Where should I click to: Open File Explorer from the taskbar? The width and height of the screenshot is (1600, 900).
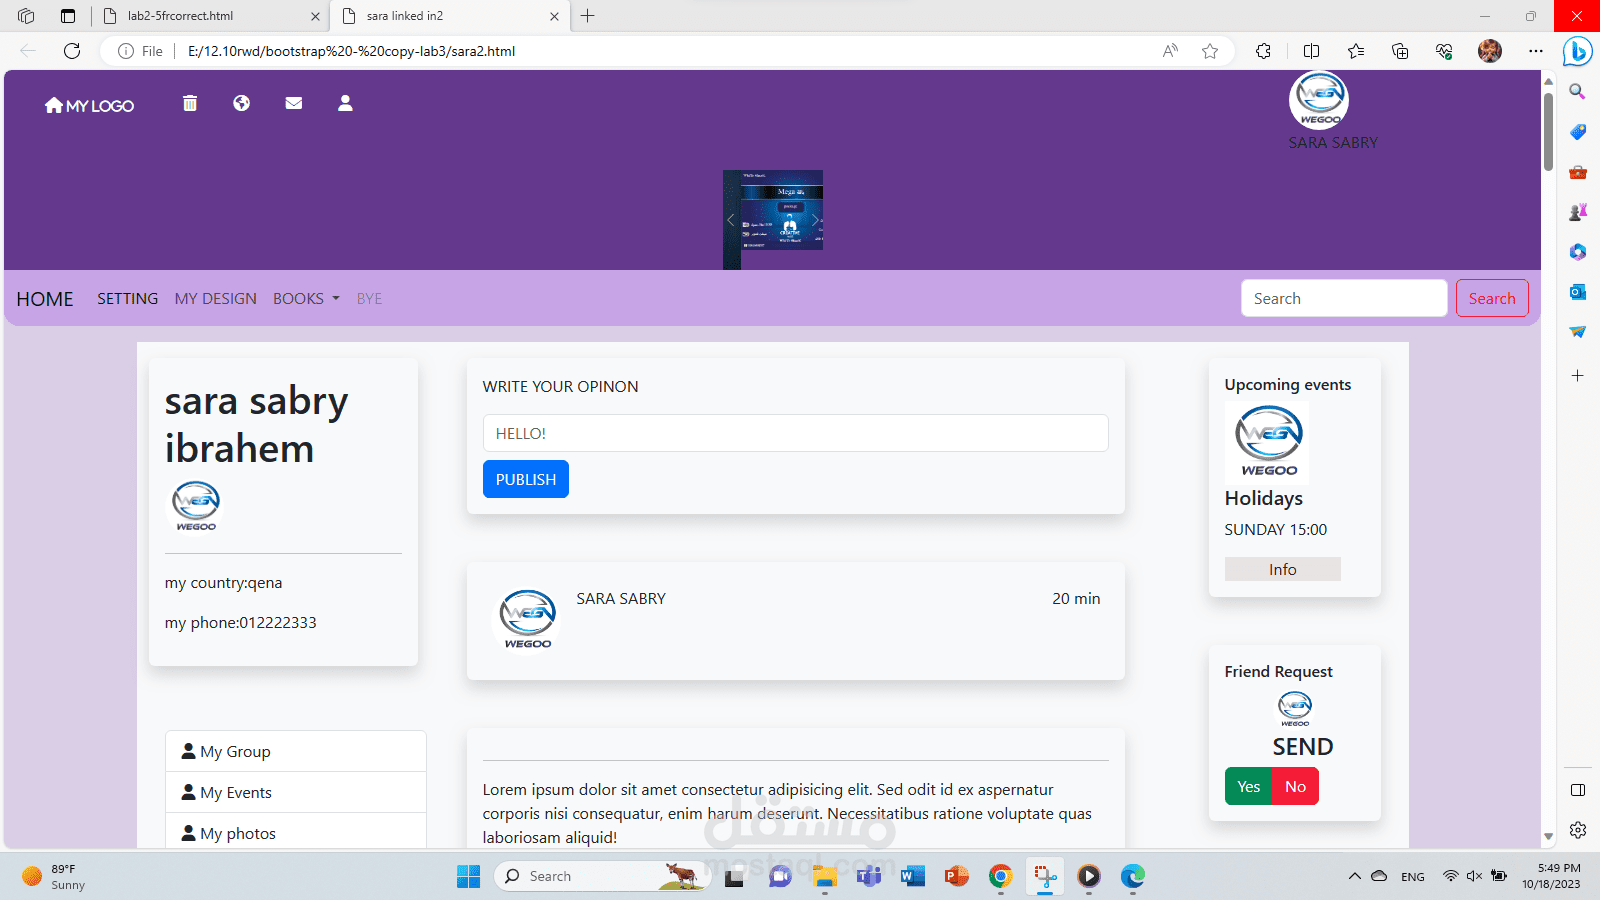(825, 876)
